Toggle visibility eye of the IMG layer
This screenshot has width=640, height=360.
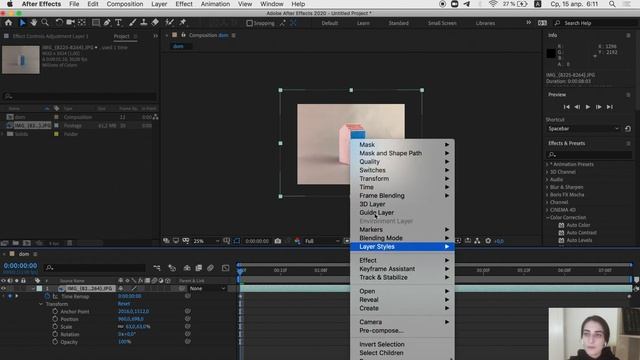point(3,289)
